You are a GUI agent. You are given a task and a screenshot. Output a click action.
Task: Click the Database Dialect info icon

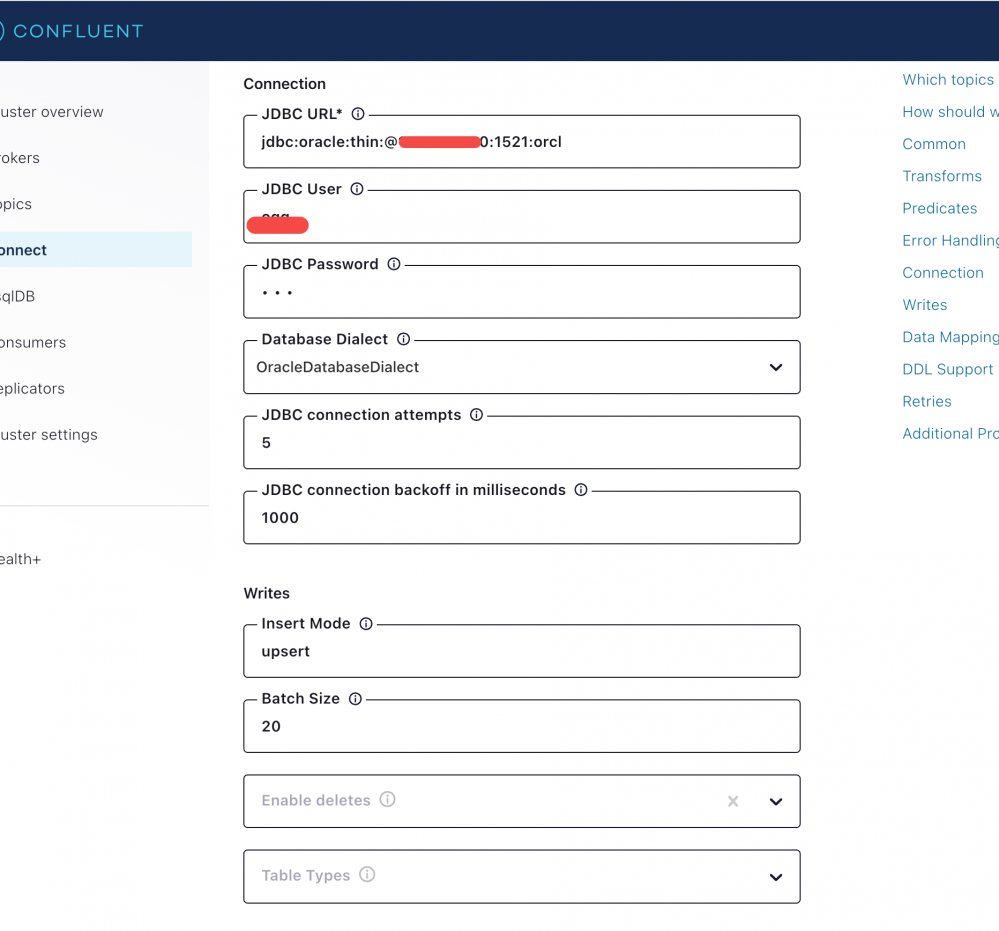pos(403,339)
